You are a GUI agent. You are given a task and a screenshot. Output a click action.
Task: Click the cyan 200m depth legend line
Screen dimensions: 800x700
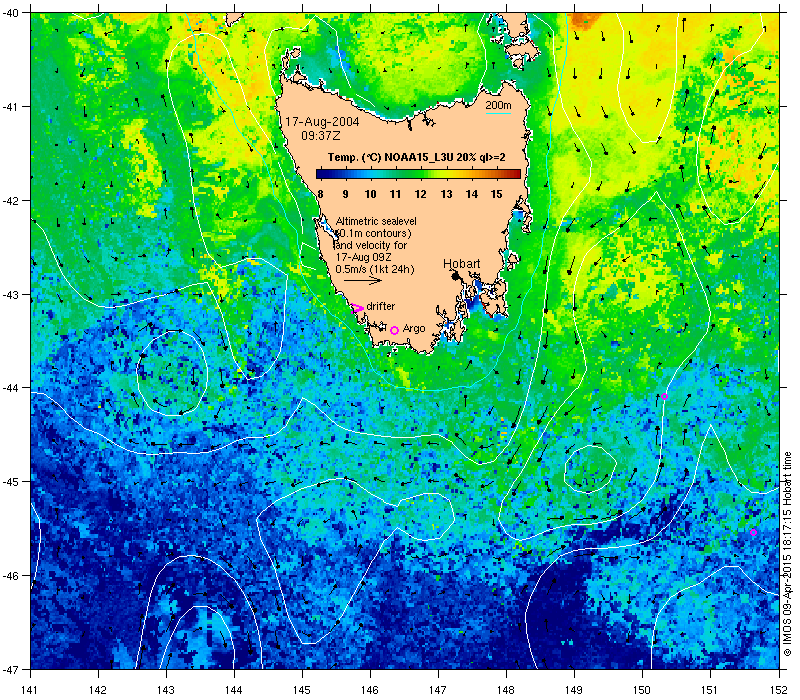[x=498, y=113]
